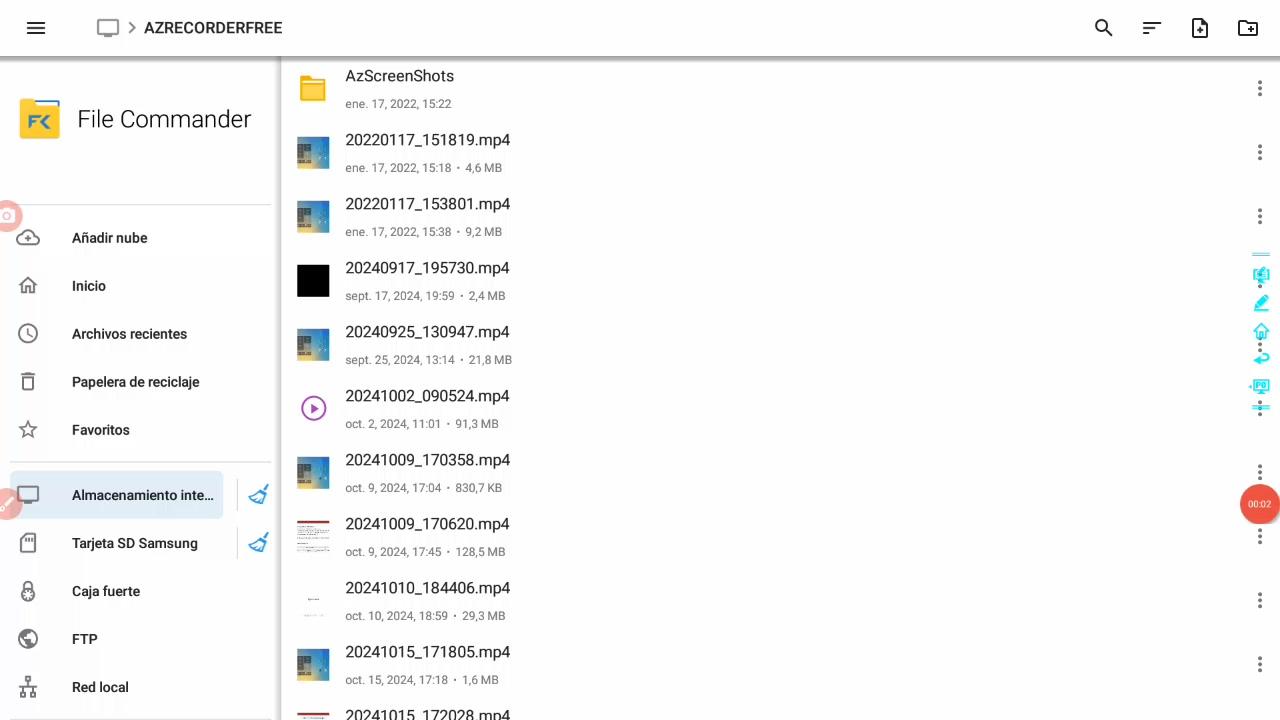Click the search magnifier icon
Image resolution: width=1280 pixels, height=720 pixels.
1103,28
